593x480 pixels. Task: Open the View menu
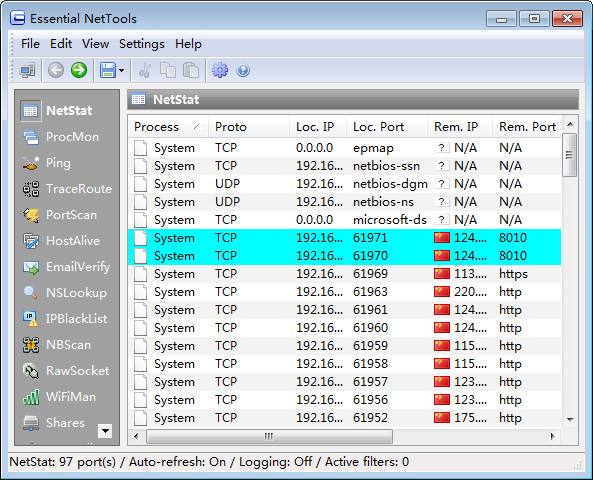click(x=95, y=44)
